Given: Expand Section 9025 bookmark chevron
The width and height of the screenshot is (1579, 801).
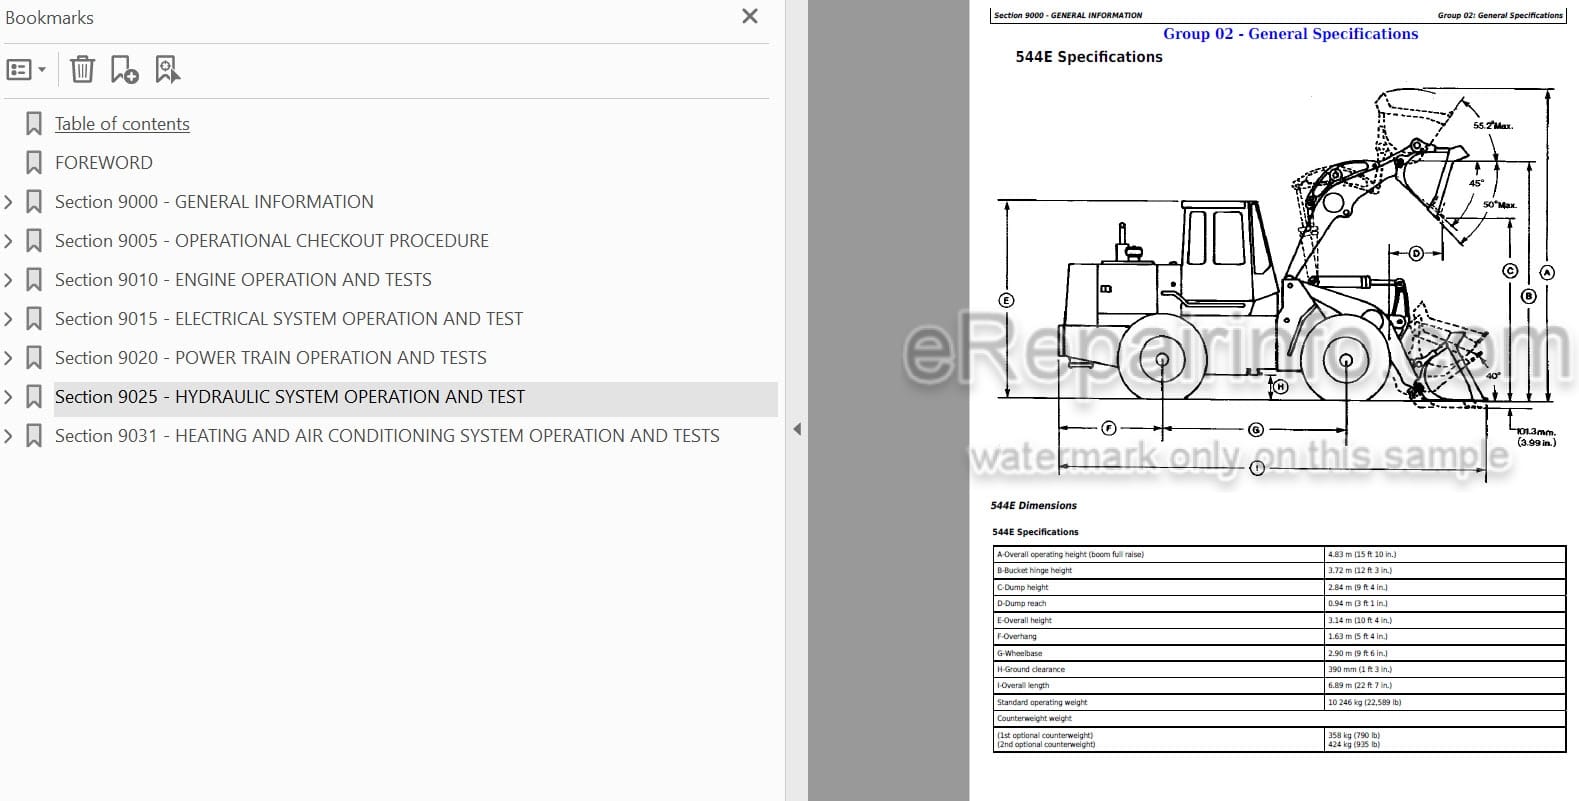Looking at the screenshot, I should point(8,397).
